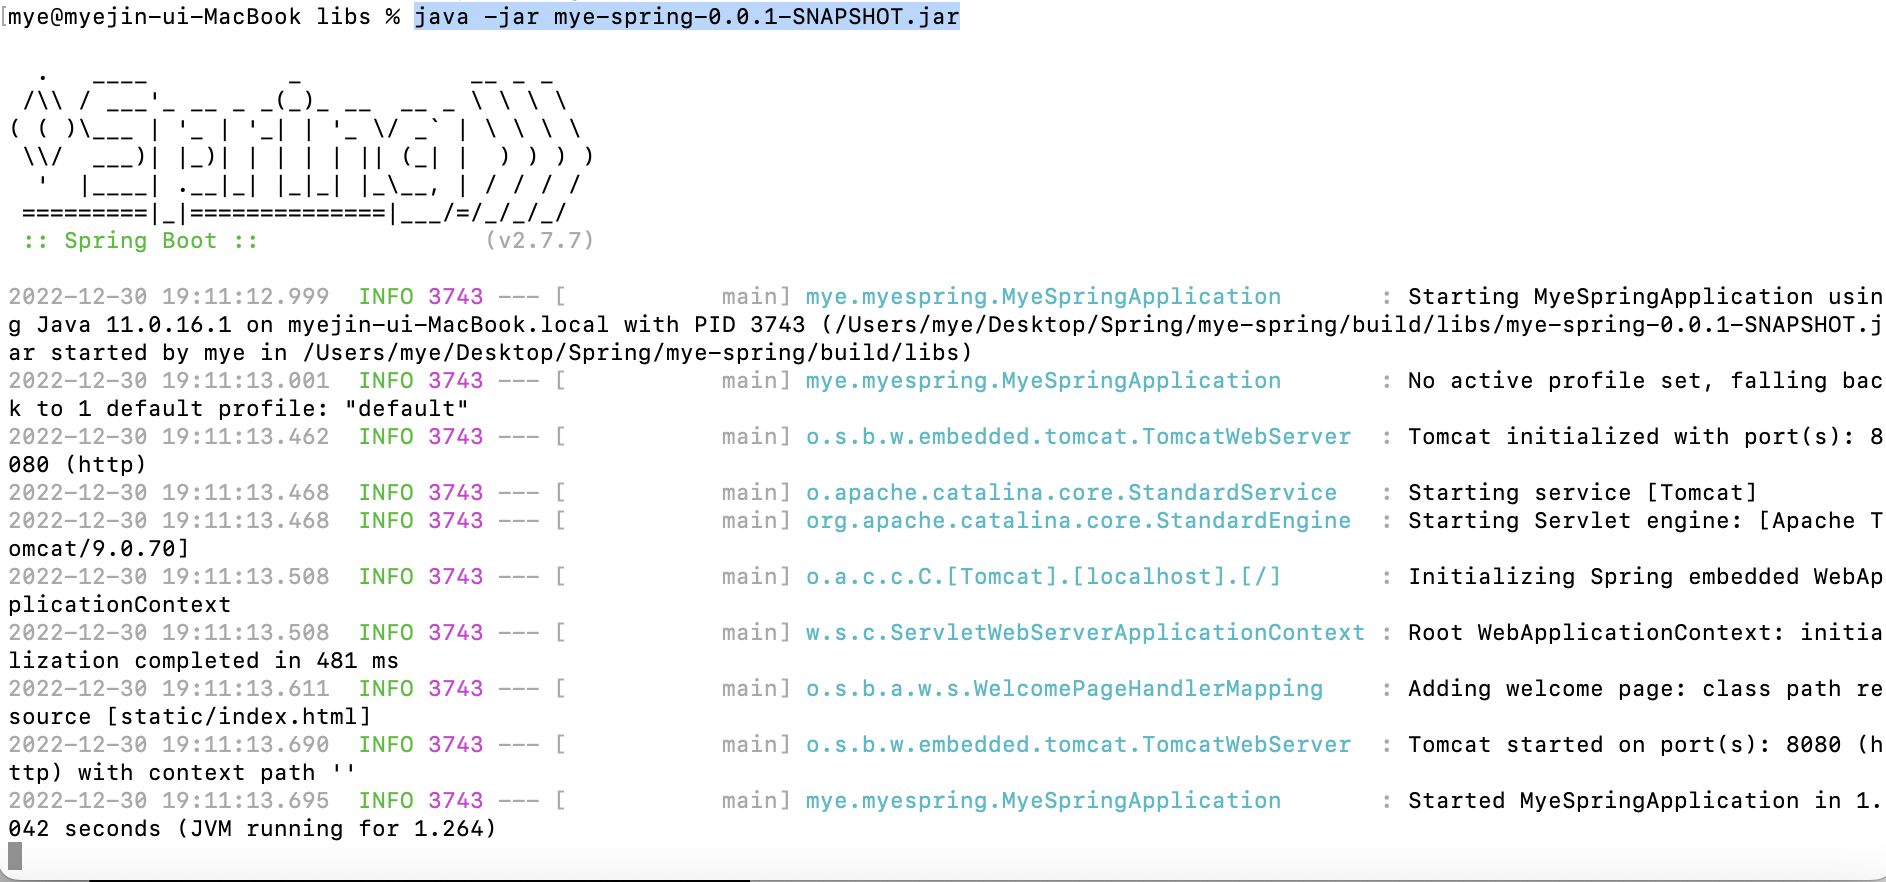Click "ttp) with context path ''" line

182,773
